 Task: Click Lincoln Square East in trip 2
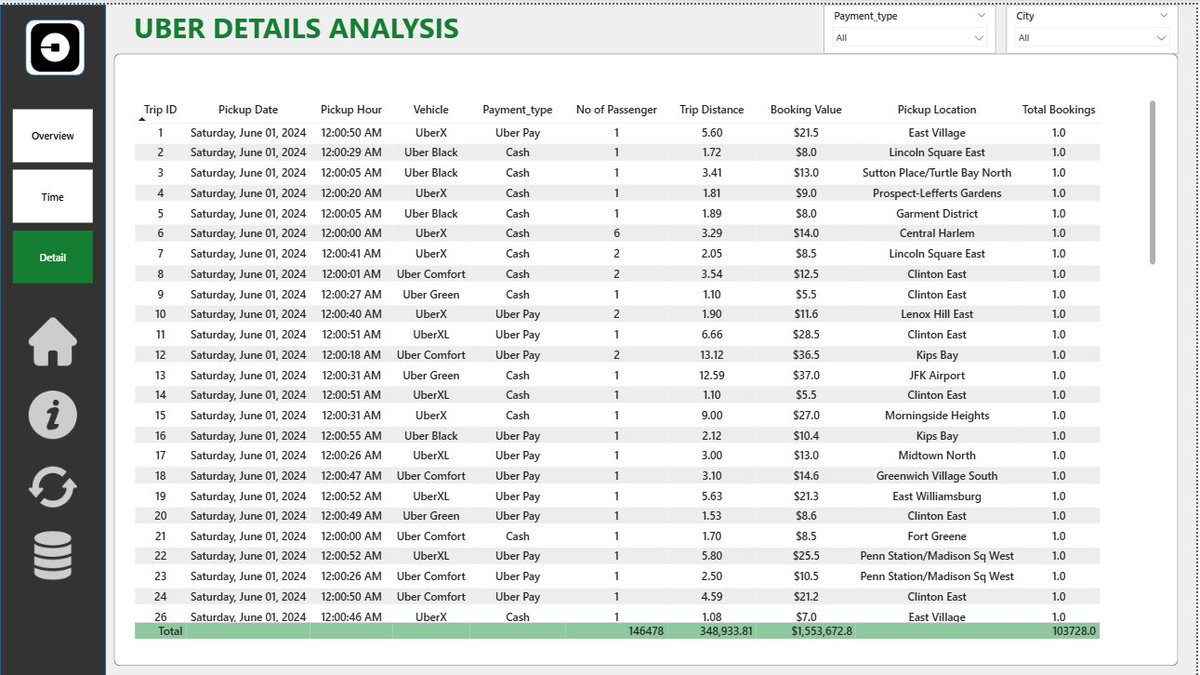coord(937,153)
